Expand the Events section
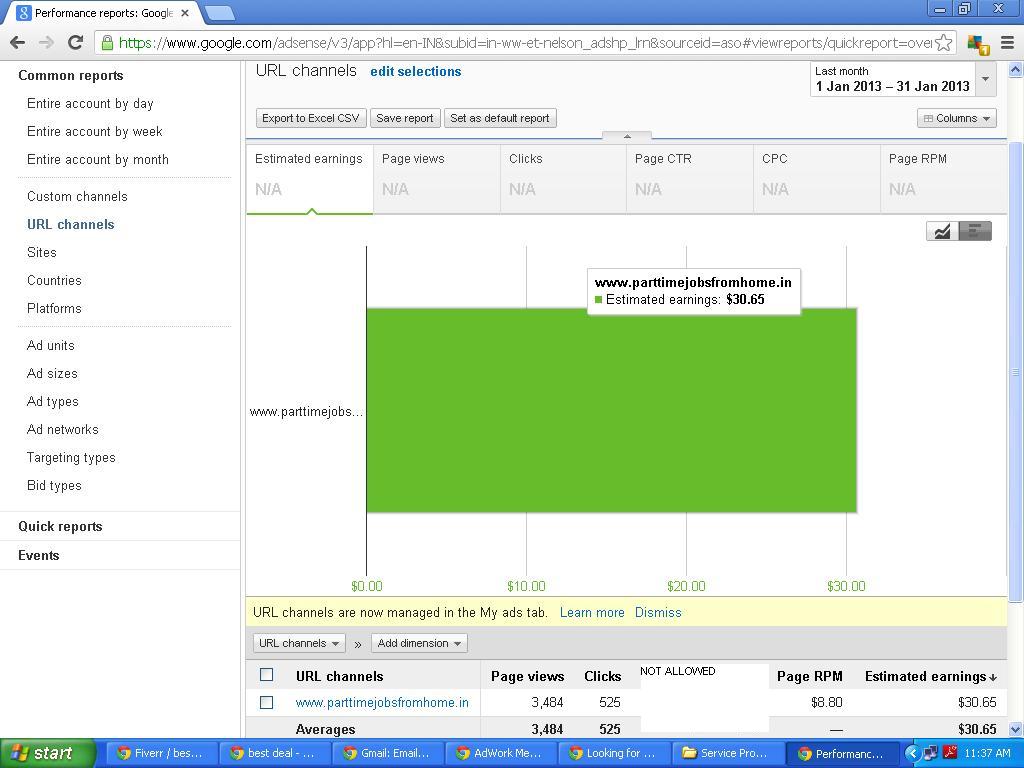The width and height of the screenshot is (1024, 768). (x=39, y=555)
